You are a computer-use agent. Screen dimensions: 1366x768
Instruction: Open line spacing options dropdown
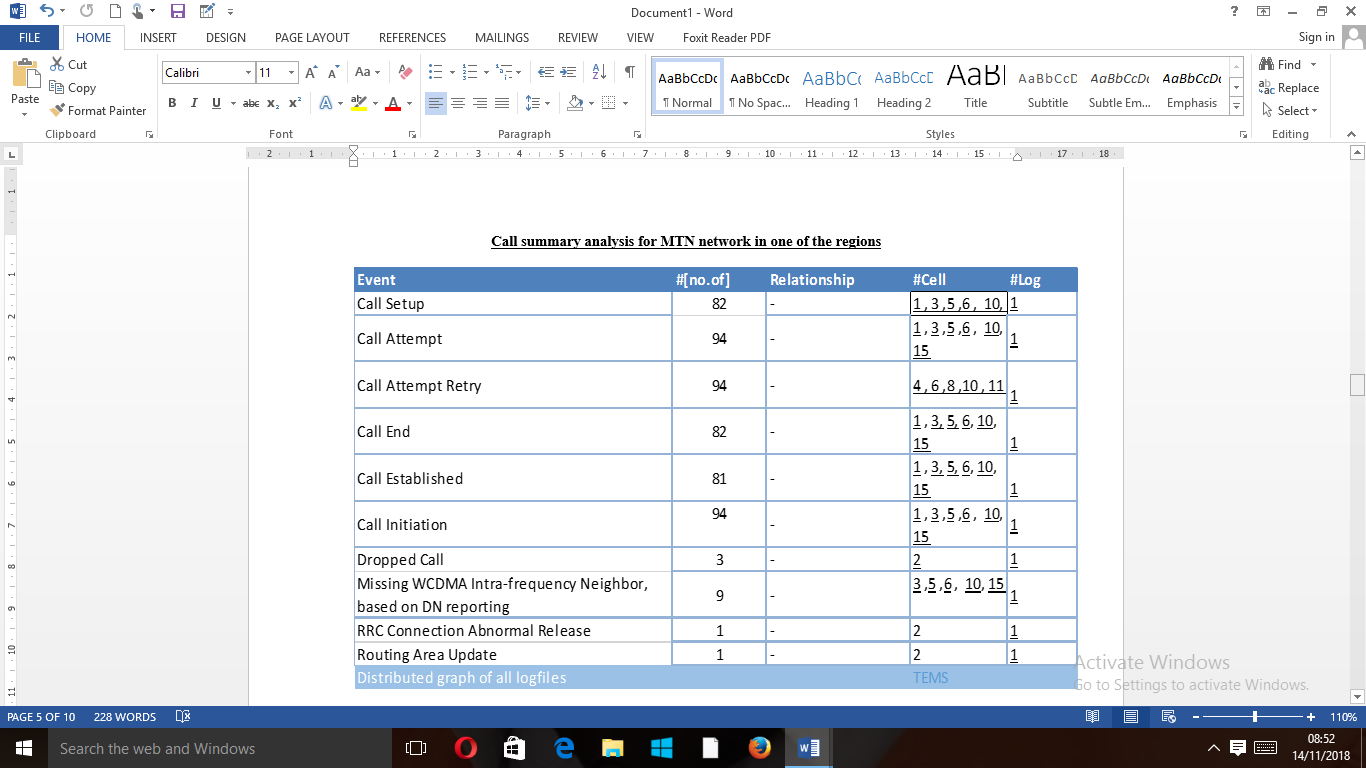tap(537, 103)
